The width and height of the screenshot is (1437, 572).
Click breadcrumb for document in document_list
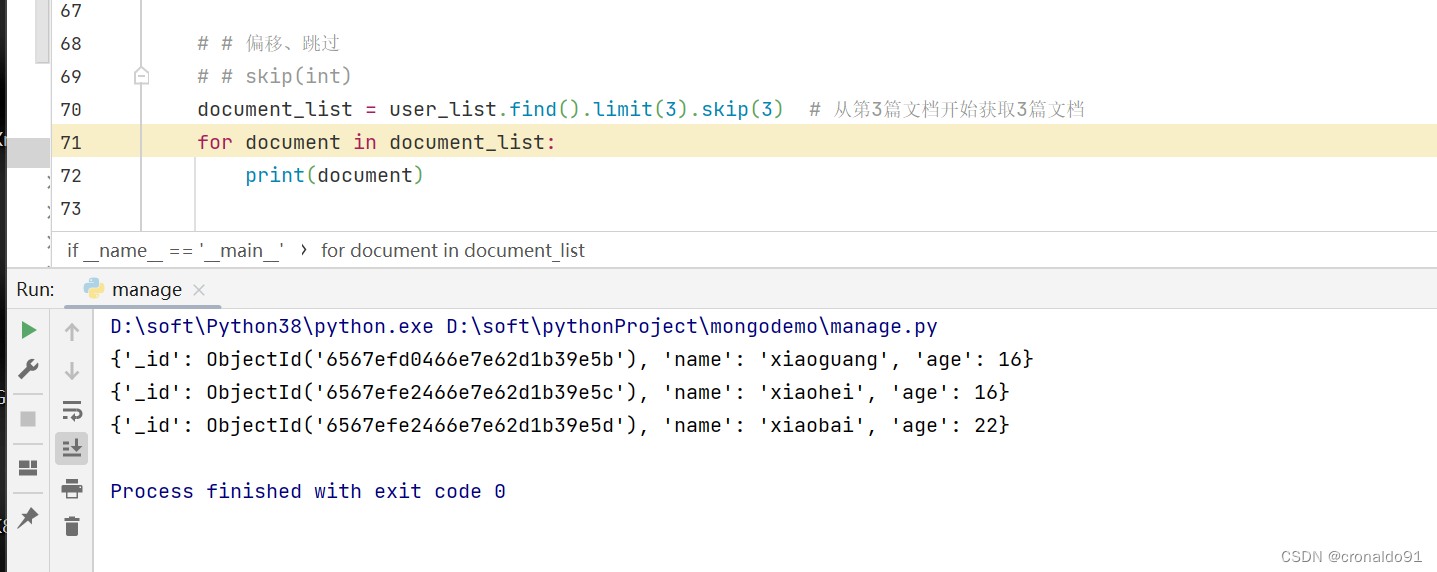[x=453, y=250]
